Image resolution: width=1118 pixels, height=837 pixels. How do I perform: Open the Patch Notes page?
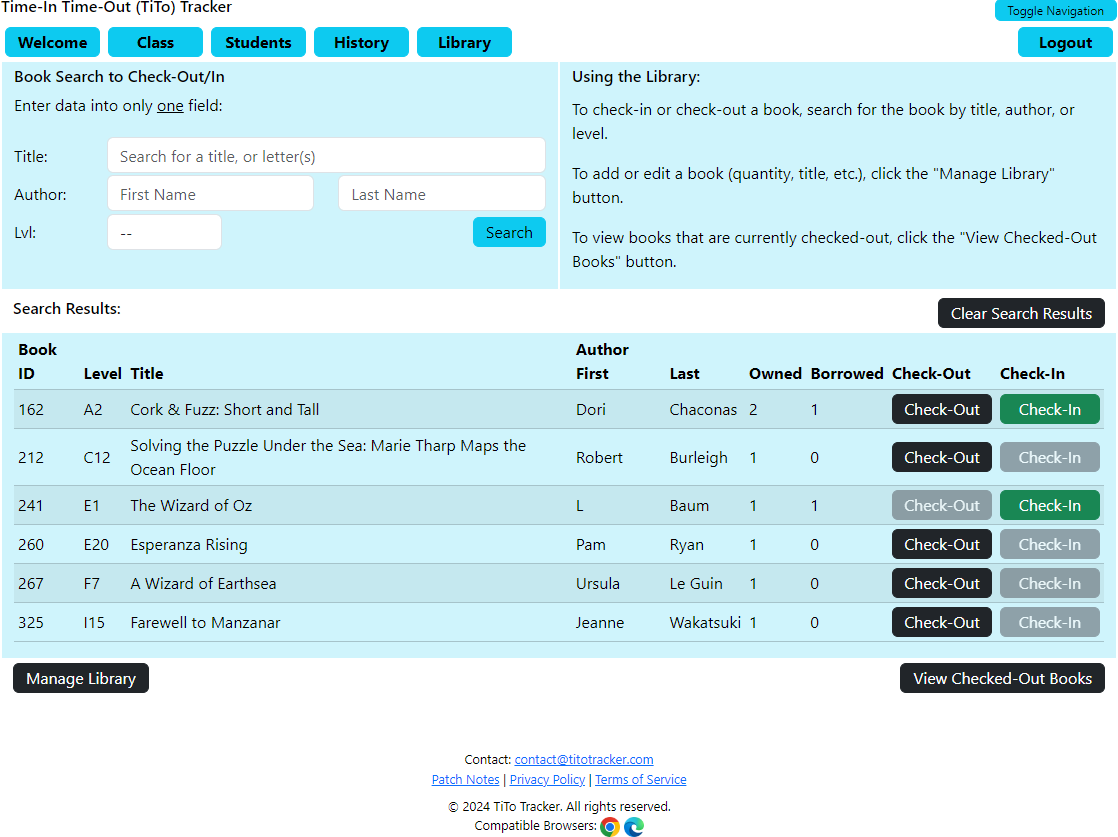[465, 779]
